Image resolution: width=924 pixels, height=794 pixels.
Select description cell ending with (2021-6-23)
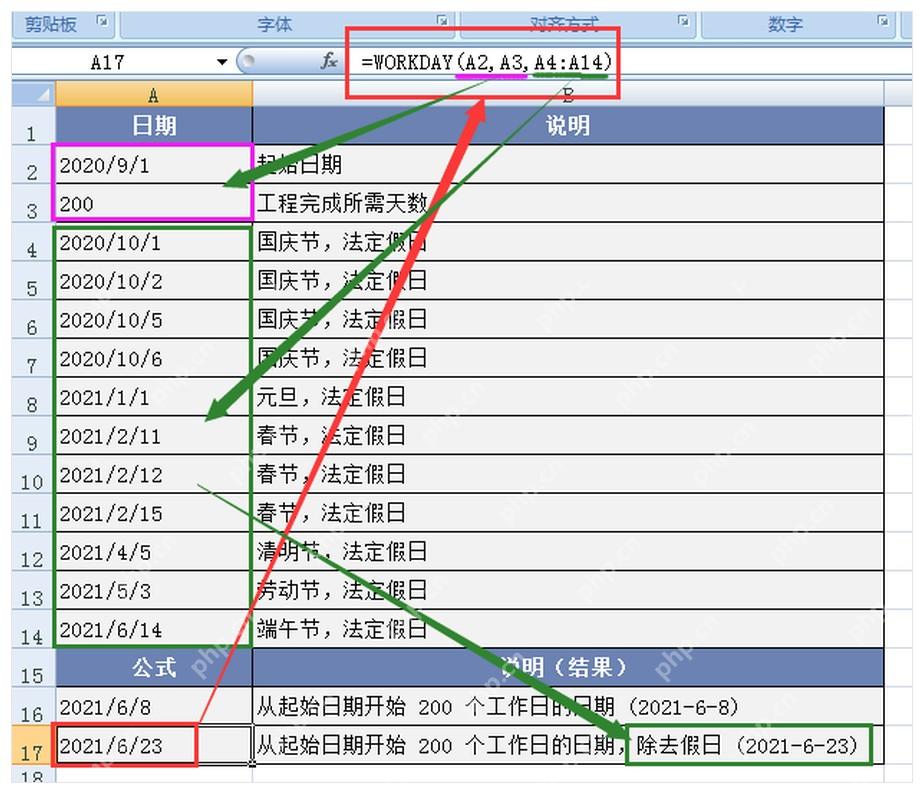click(x=568, y=746)
